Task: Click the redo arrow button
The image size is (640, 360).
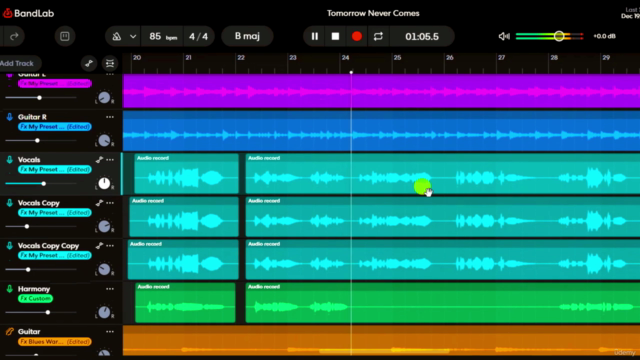Action: (14, 36)
